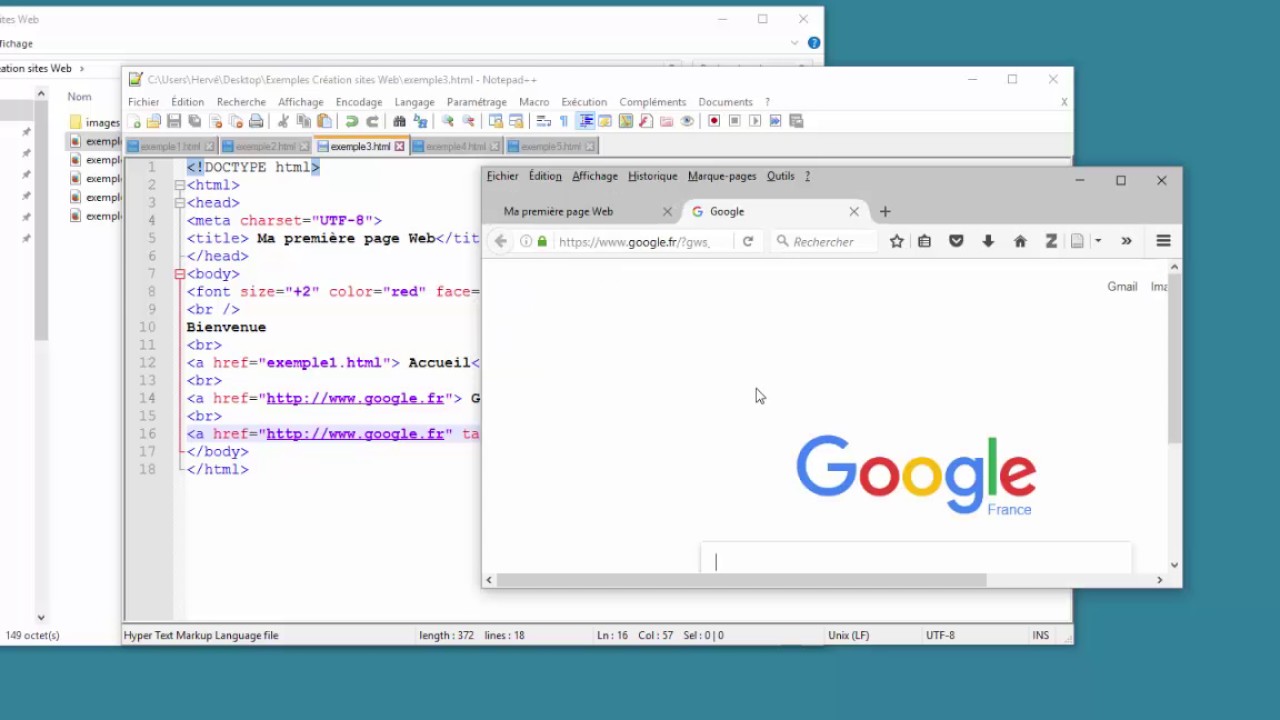Viewport: 1280px width, 720px height.
Task: Click the New file icon in Notepad++
Action: point(132,121)
